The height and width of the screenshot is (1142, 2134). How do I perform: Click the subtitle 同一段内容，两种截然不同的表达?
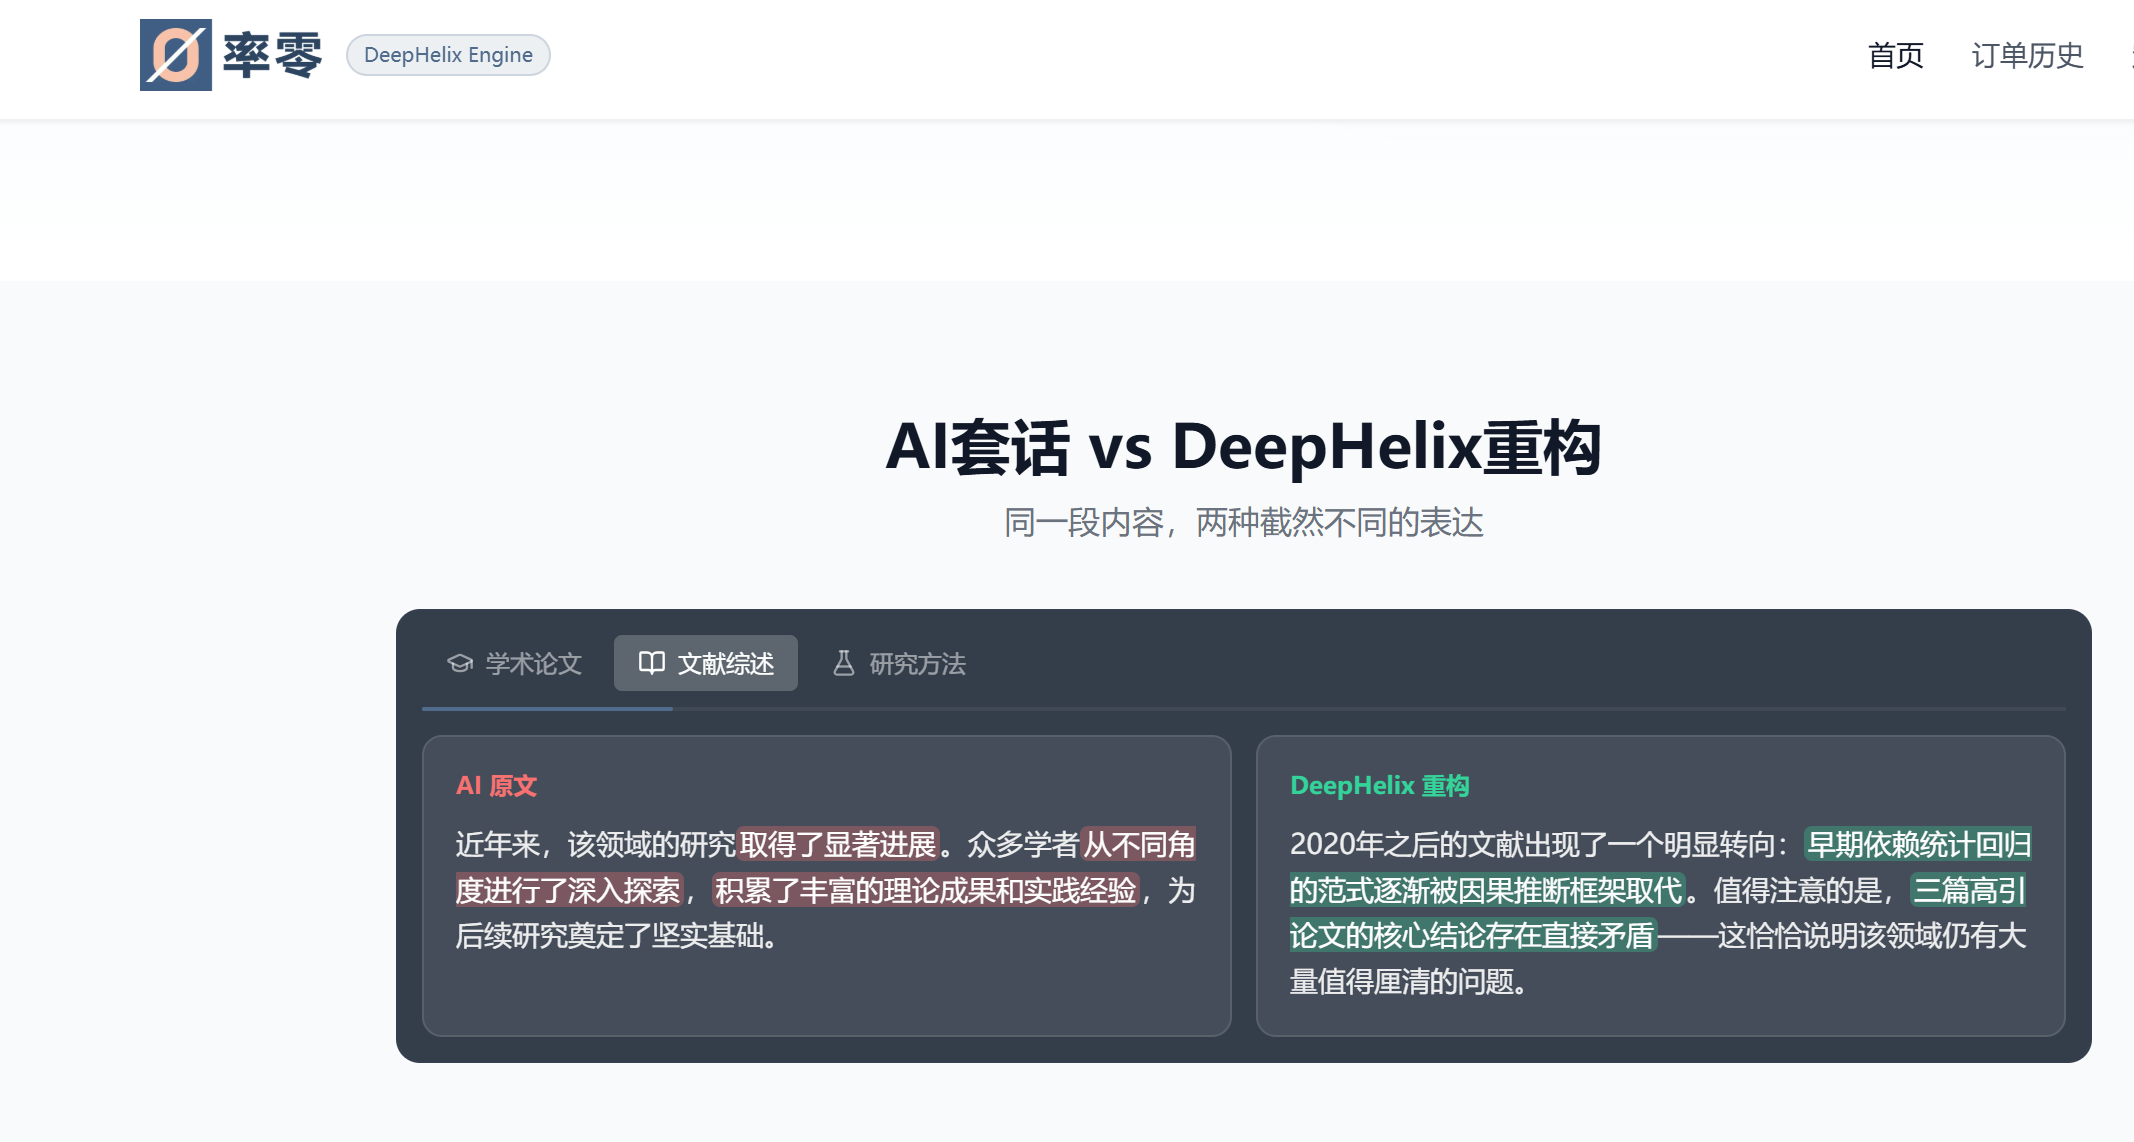point(1243,523)
